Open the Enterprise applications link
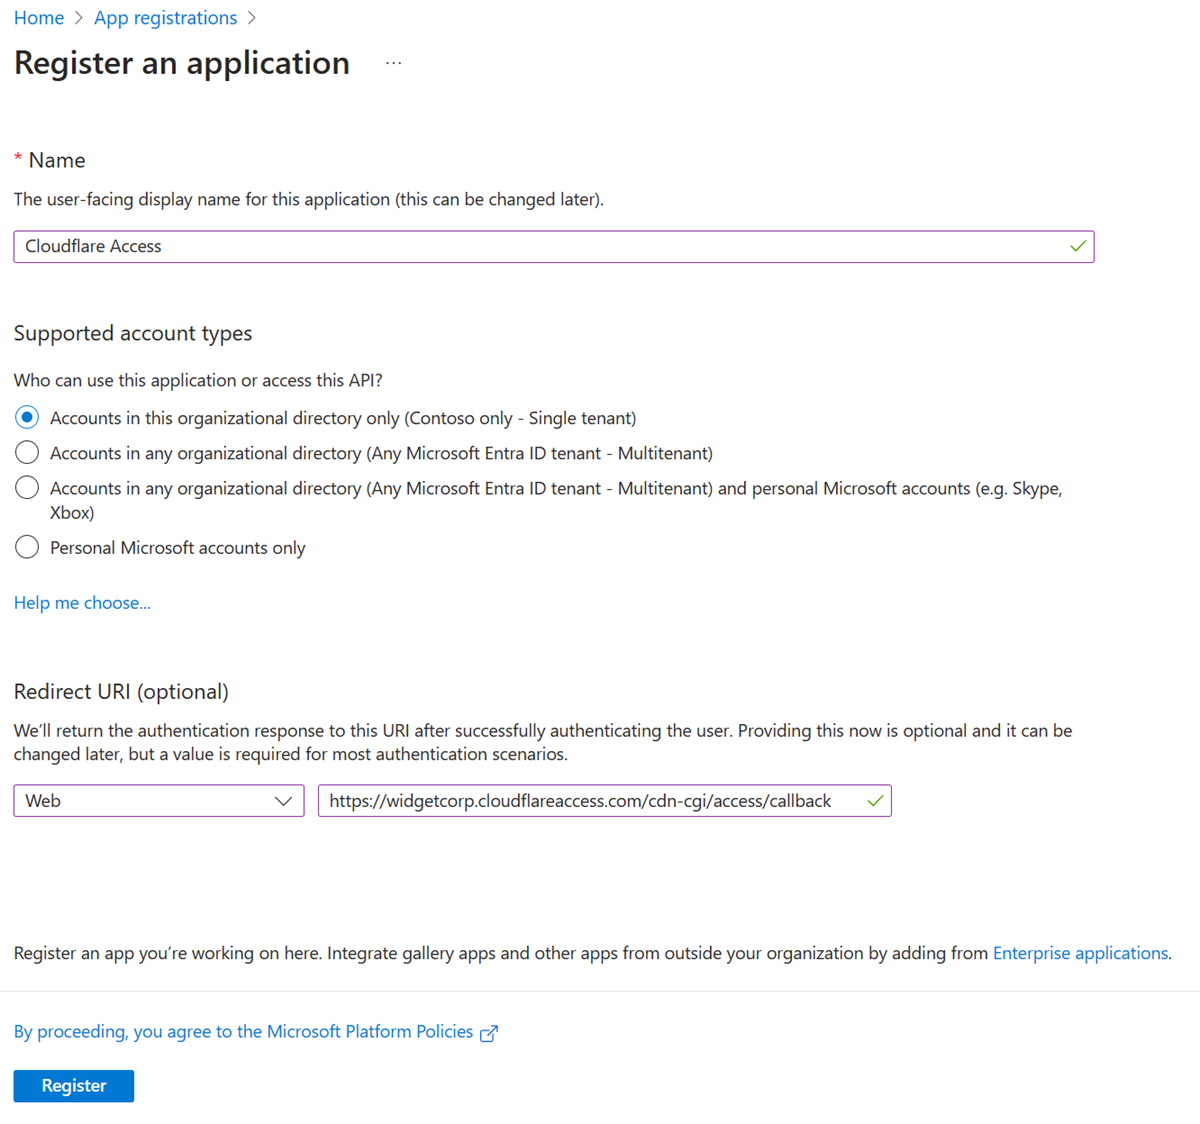The height and width of the screenshot is (1124, 1200). (1080, 953)
